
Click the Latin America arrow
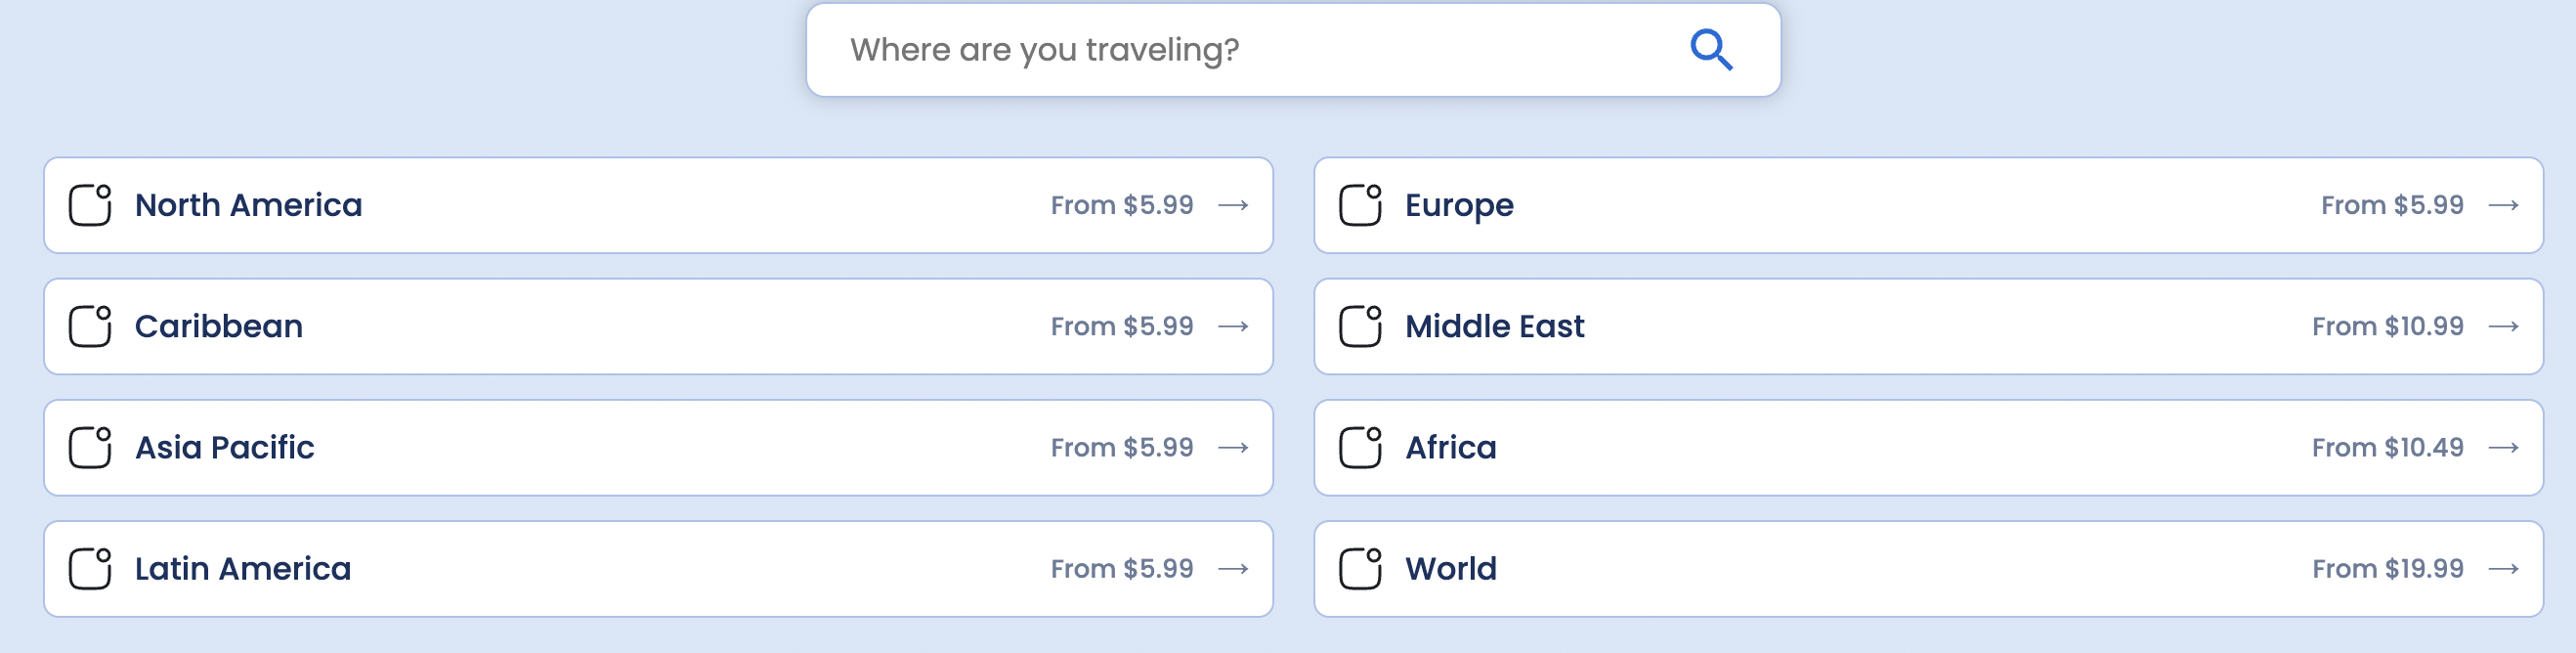pyautogui.click(x=1233, y=568)
